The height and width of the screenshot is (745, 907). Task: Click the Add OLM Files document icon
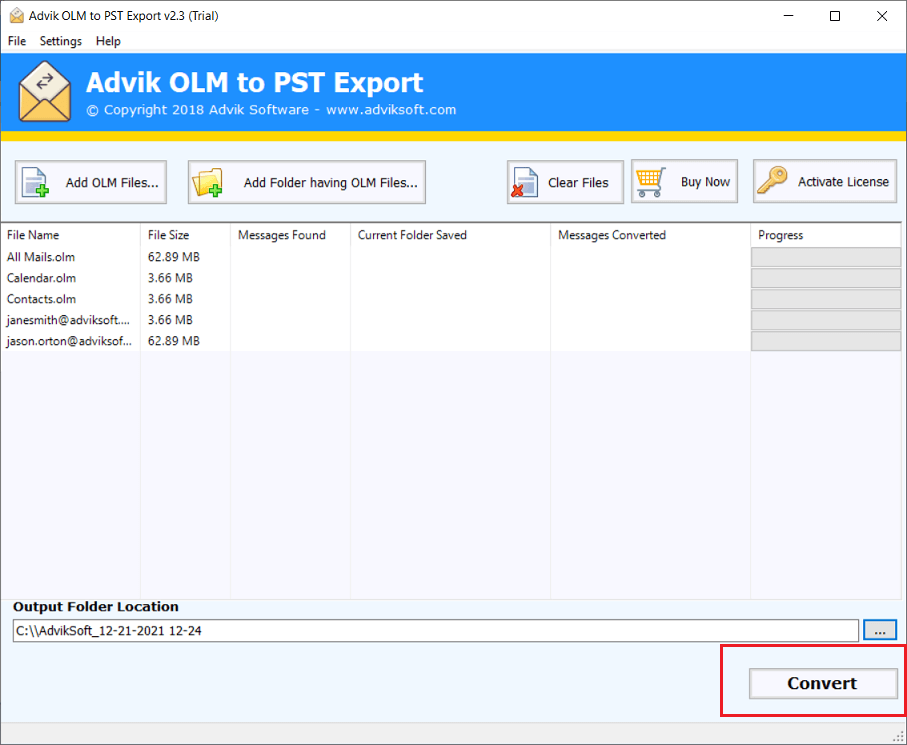click(35, 182)
